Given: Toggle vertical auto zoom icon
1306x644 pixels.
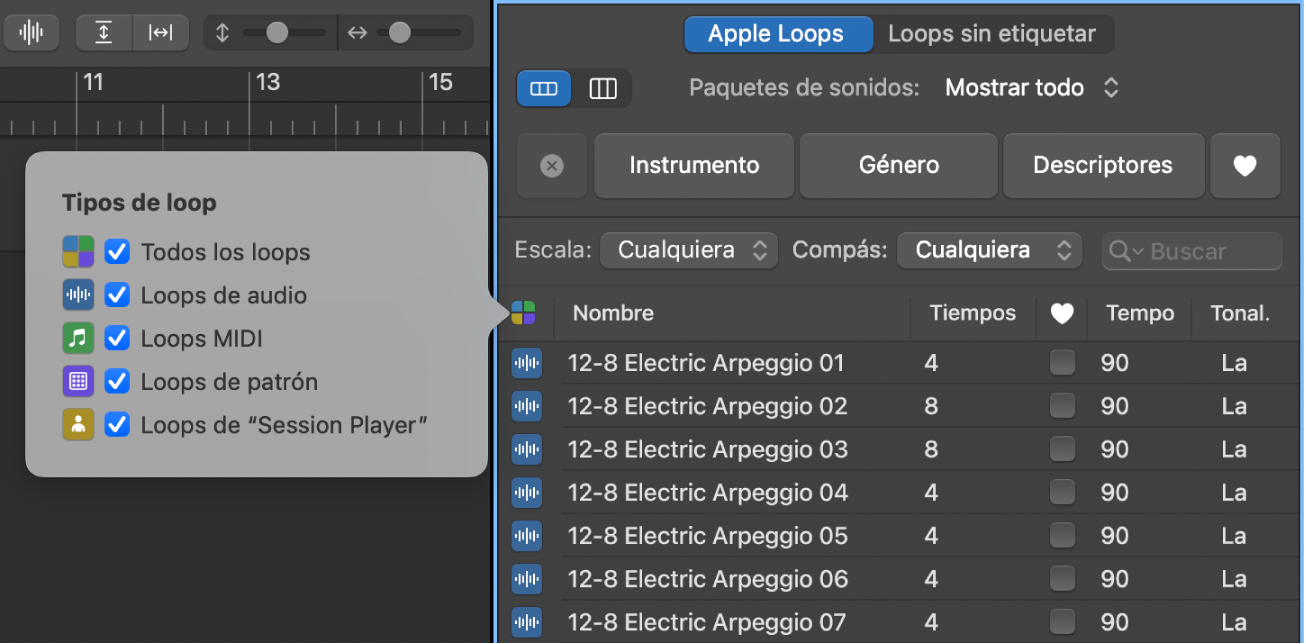Looking at the screenshot, I should tap(104, 32).
